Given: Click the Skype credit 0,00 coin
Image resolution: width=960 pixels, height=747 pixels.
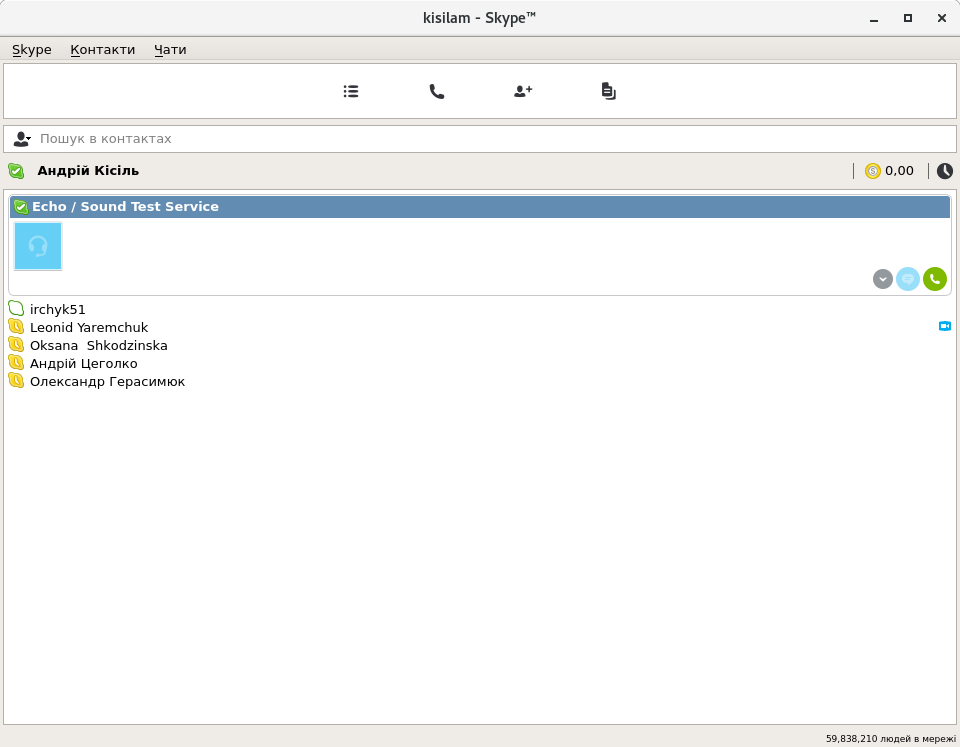Looking at the screenshot, I should click(873, 171).
